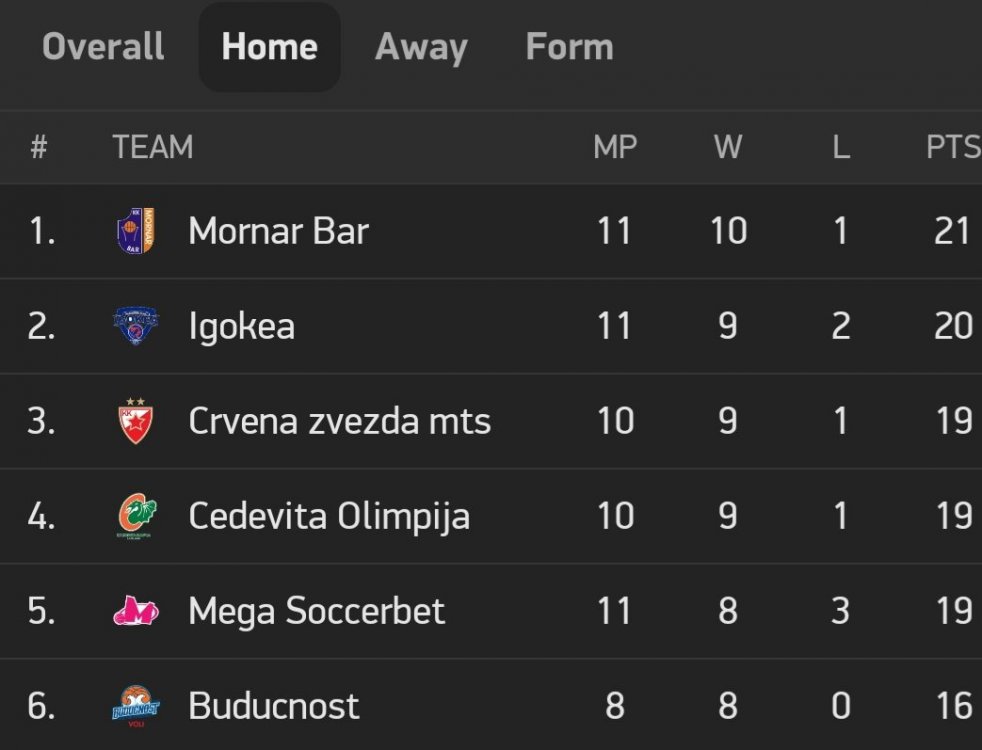This screenshot has height=750, width=982.
Task: Click the pink Mega Soccerbet logo
Action: click(135, 611)
